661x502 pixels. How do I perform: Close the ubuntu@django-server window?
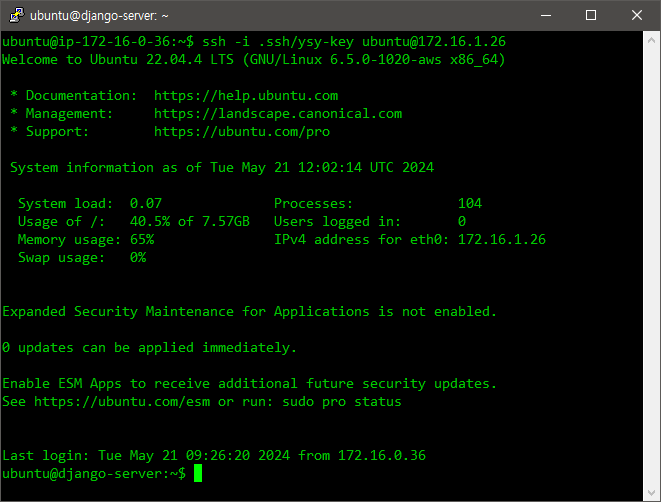coord(637,15)
